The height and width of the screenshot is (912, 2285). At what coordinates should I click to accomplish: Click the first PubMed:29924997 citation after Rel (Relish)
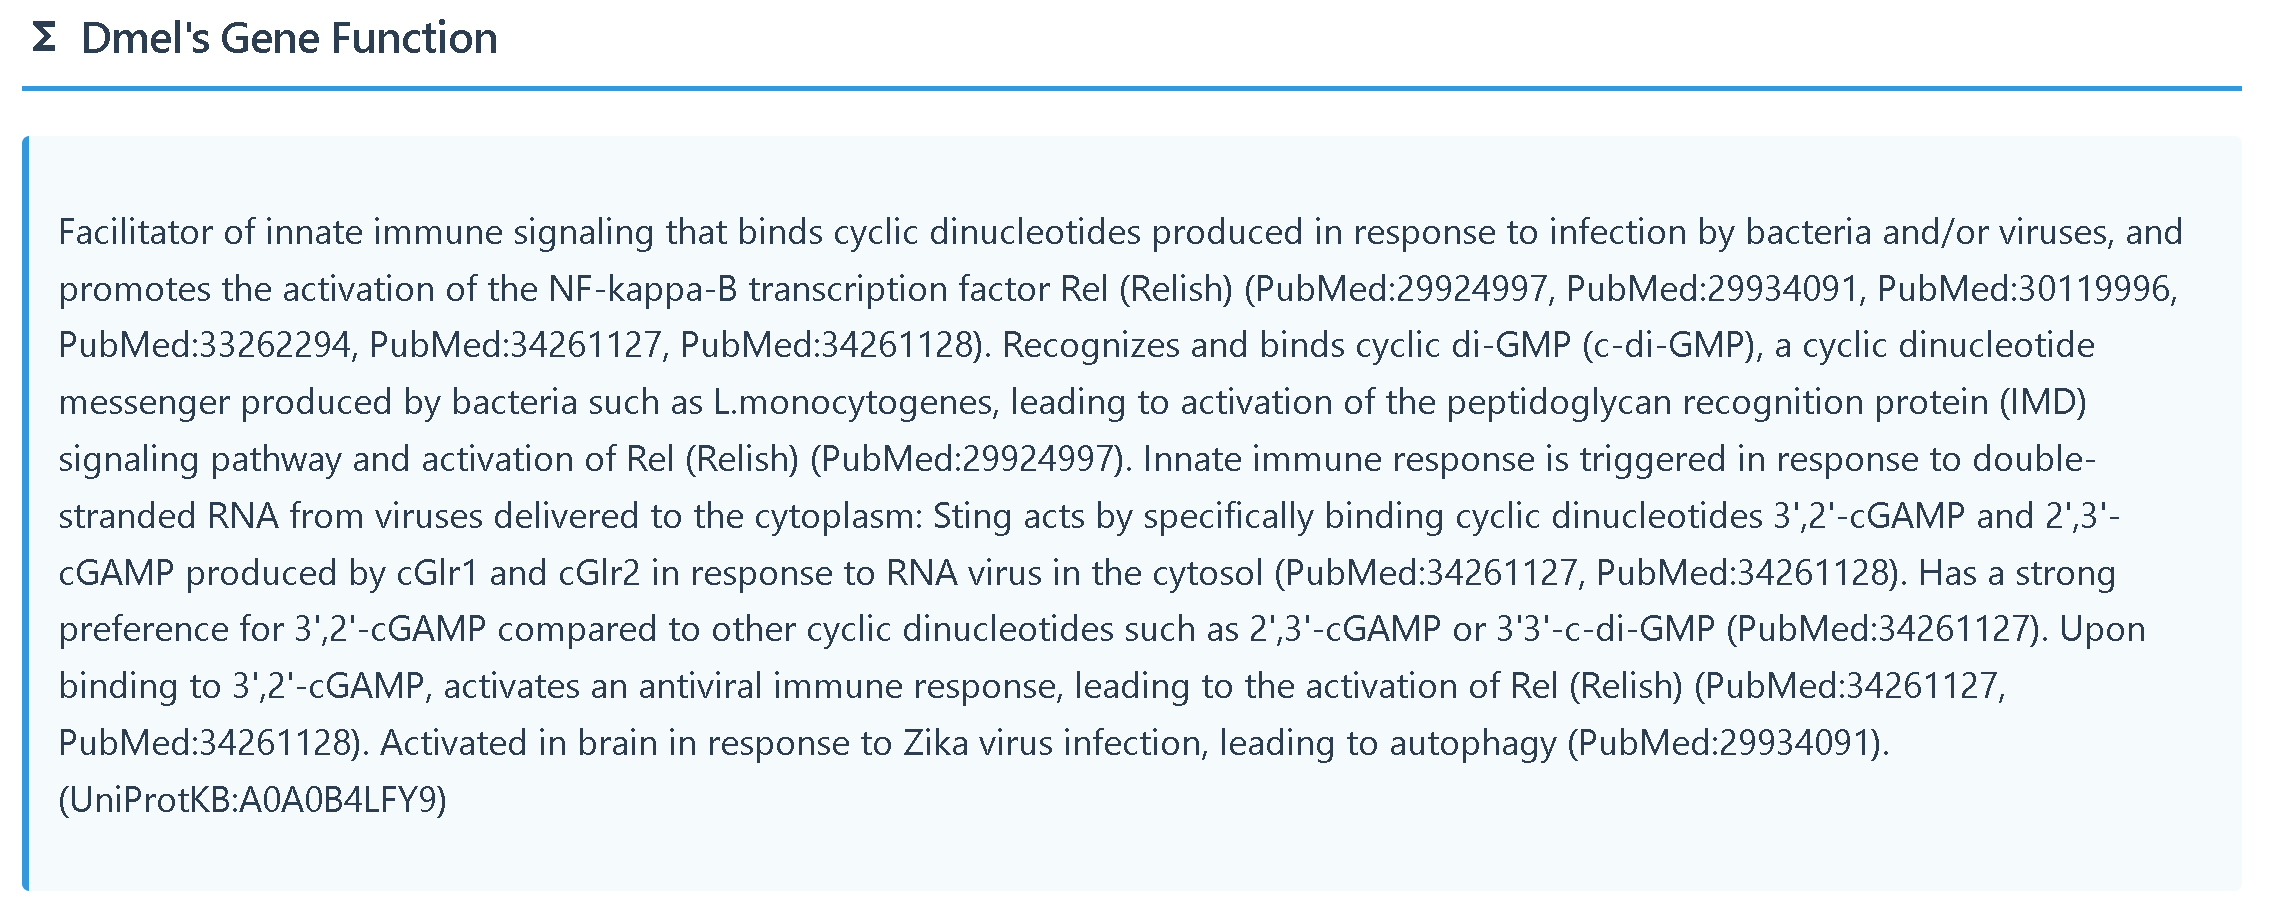click(x=1400, y=289)
